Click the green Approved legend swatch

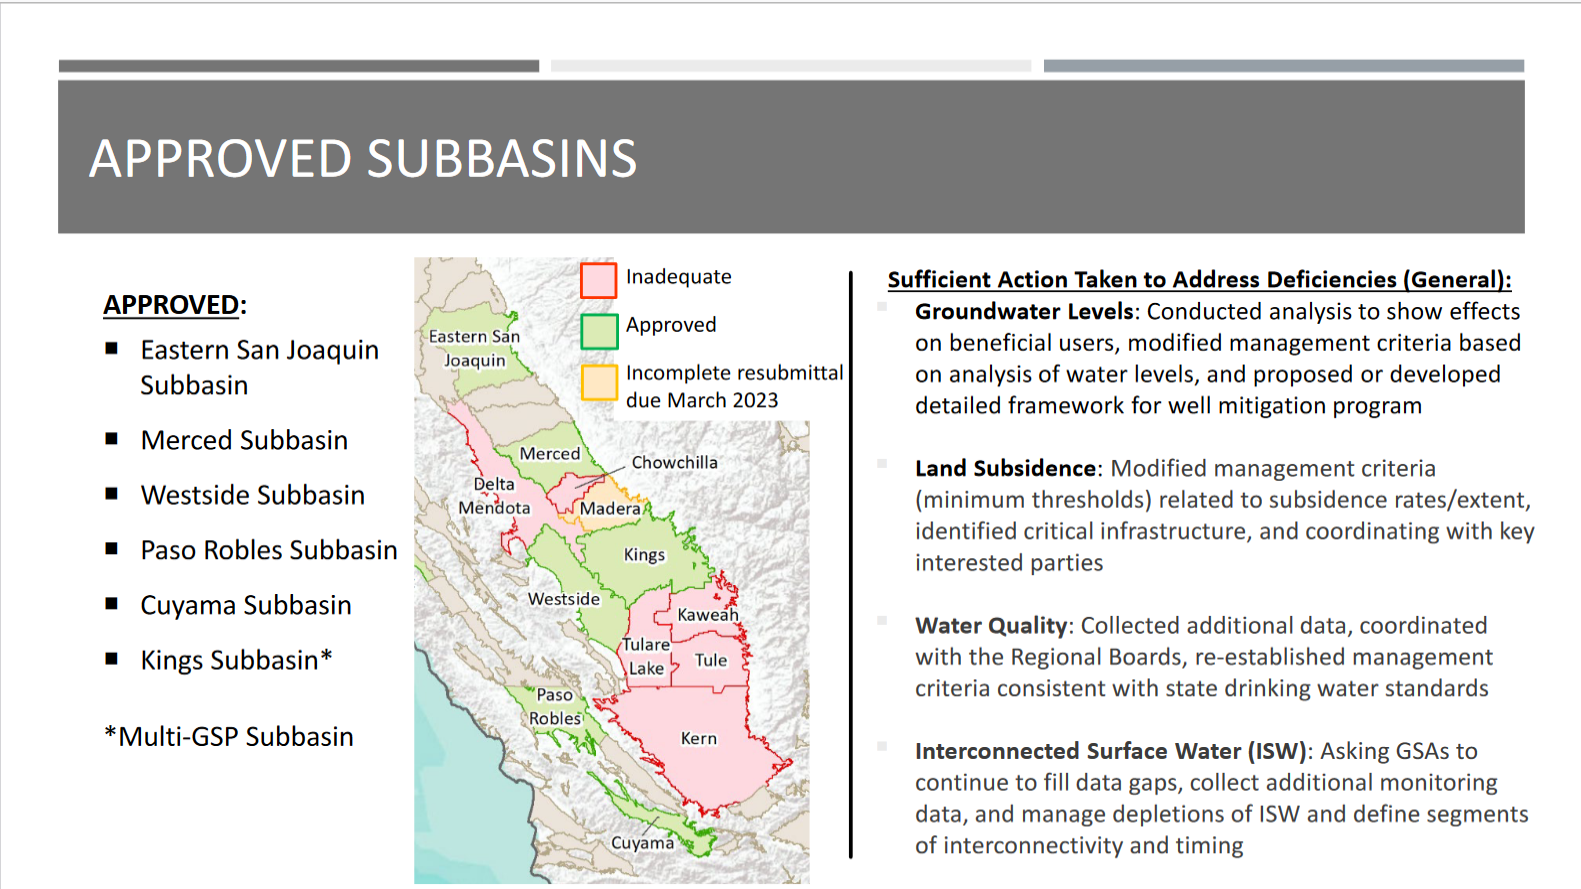click(599, 331)
